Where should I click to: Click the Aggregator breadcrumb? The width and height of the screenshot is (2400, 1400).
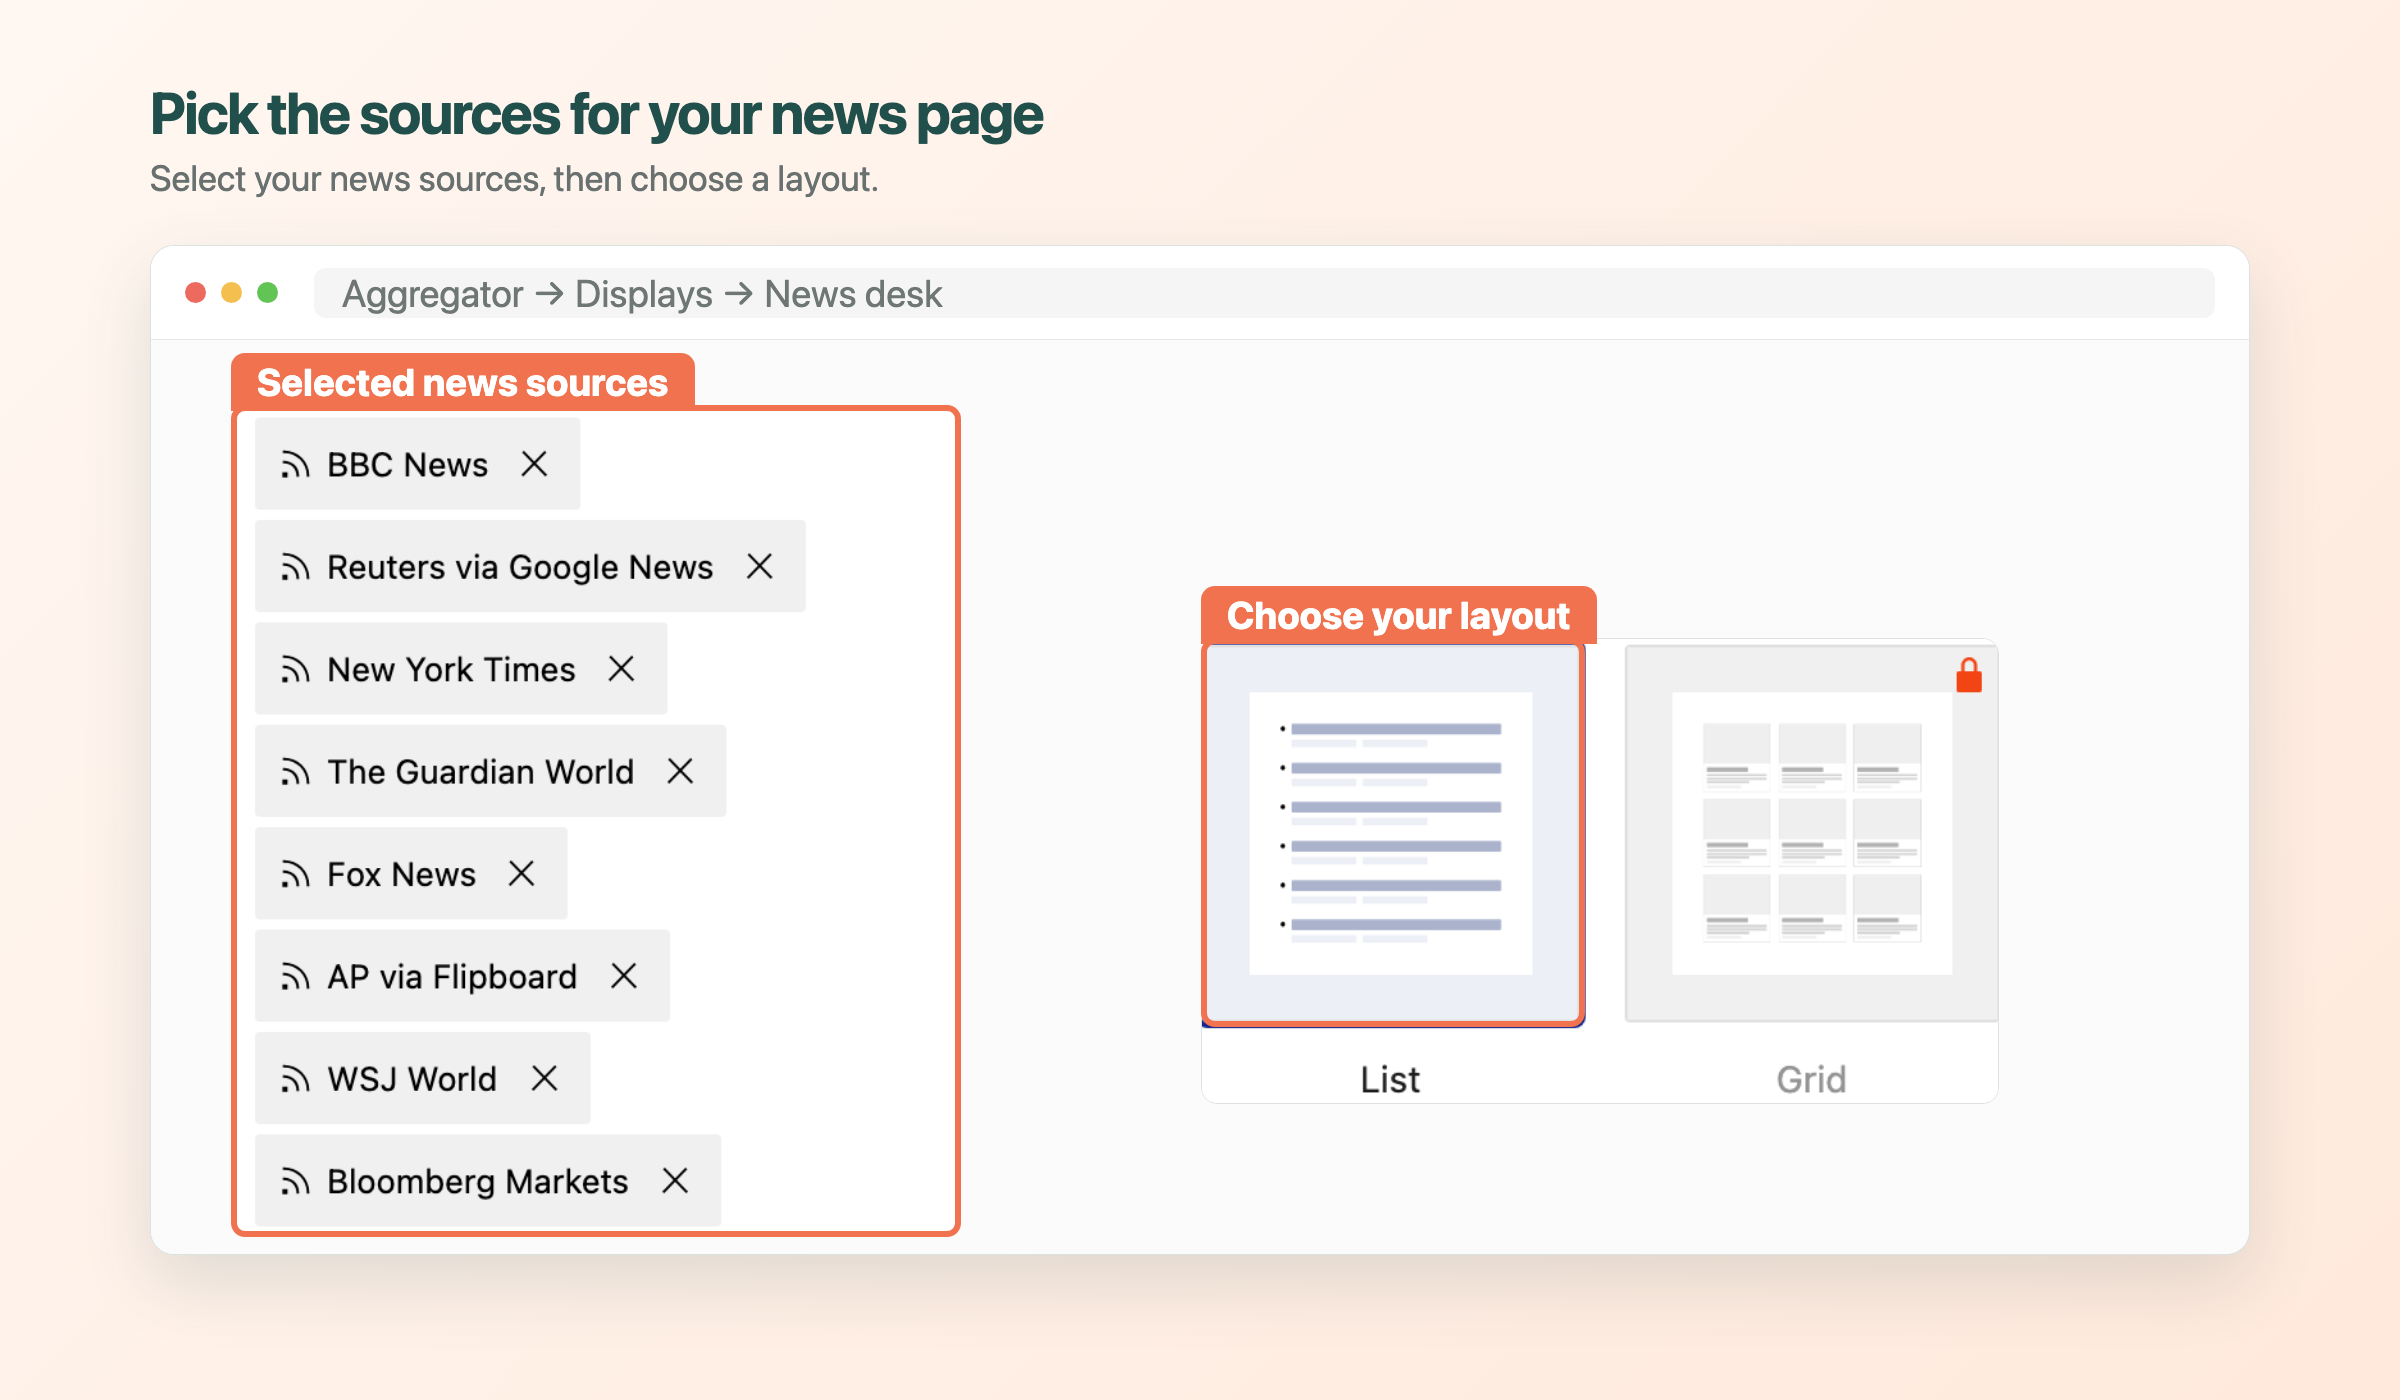click(x=432, y=294)
